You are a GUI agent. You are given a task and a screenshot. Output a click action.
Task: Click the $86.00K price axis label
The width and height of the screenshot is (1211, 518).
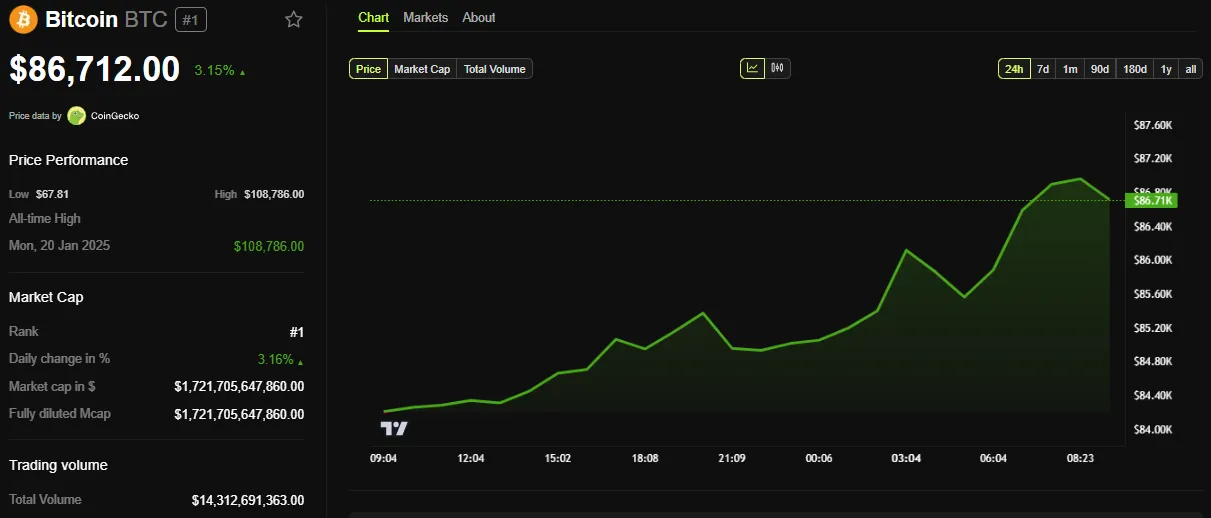tap(1152, 260)
